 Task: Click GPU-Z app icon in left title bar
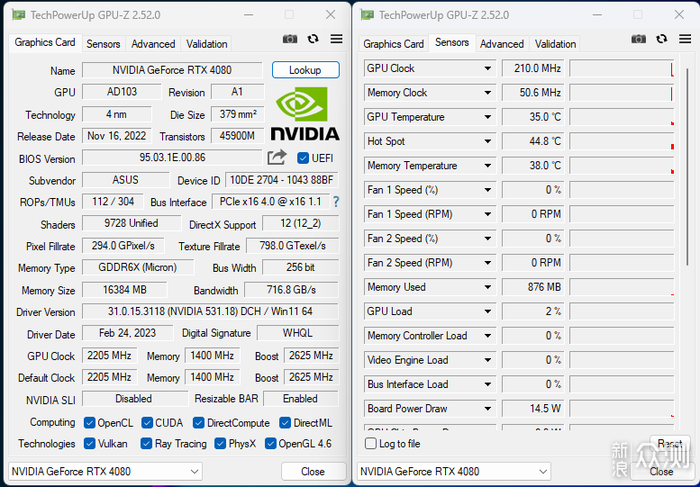18,15
